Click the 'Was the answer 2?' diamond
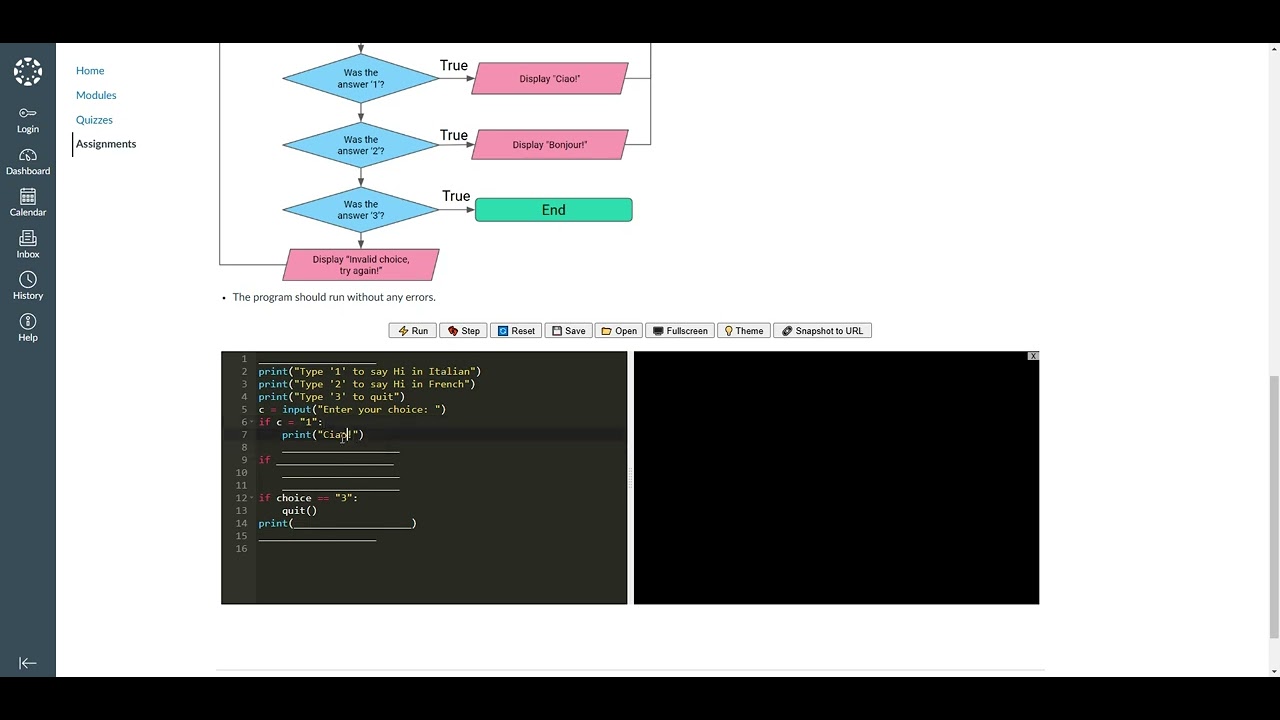The height and width of the screenshot is (720, 1280). (x=361, y=146)
